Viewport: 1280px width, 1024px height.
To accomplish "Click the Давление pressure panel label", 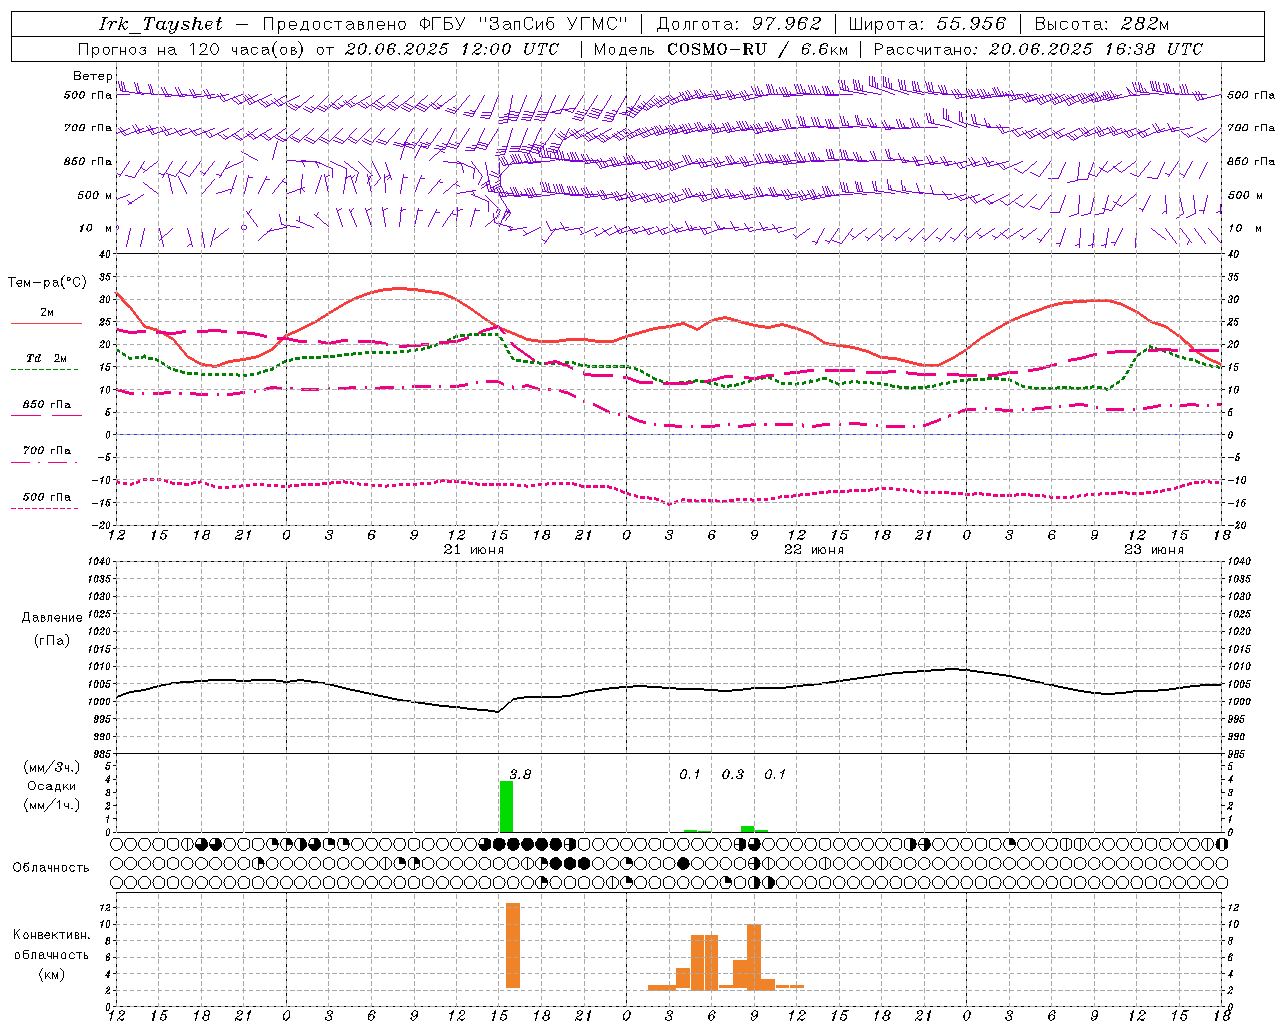I will (x=52, y=618).
